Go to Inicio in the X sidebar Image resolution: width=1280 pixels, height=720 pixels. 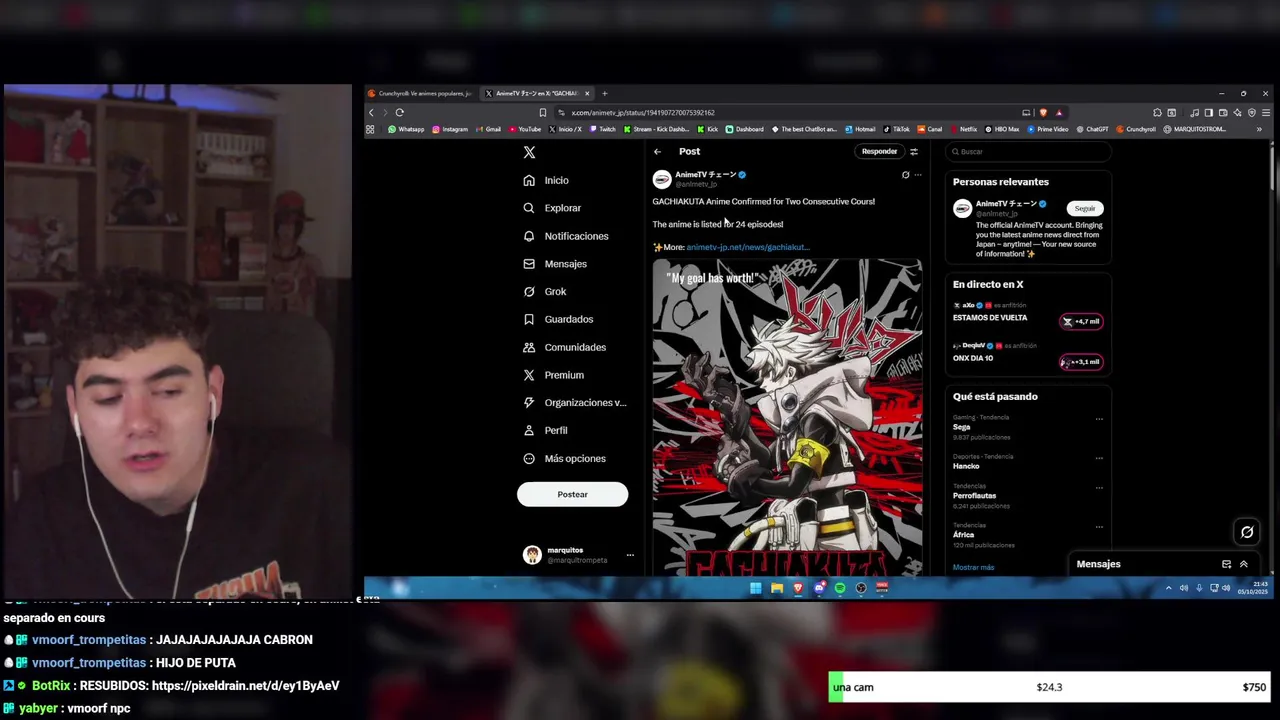[546, 180]
